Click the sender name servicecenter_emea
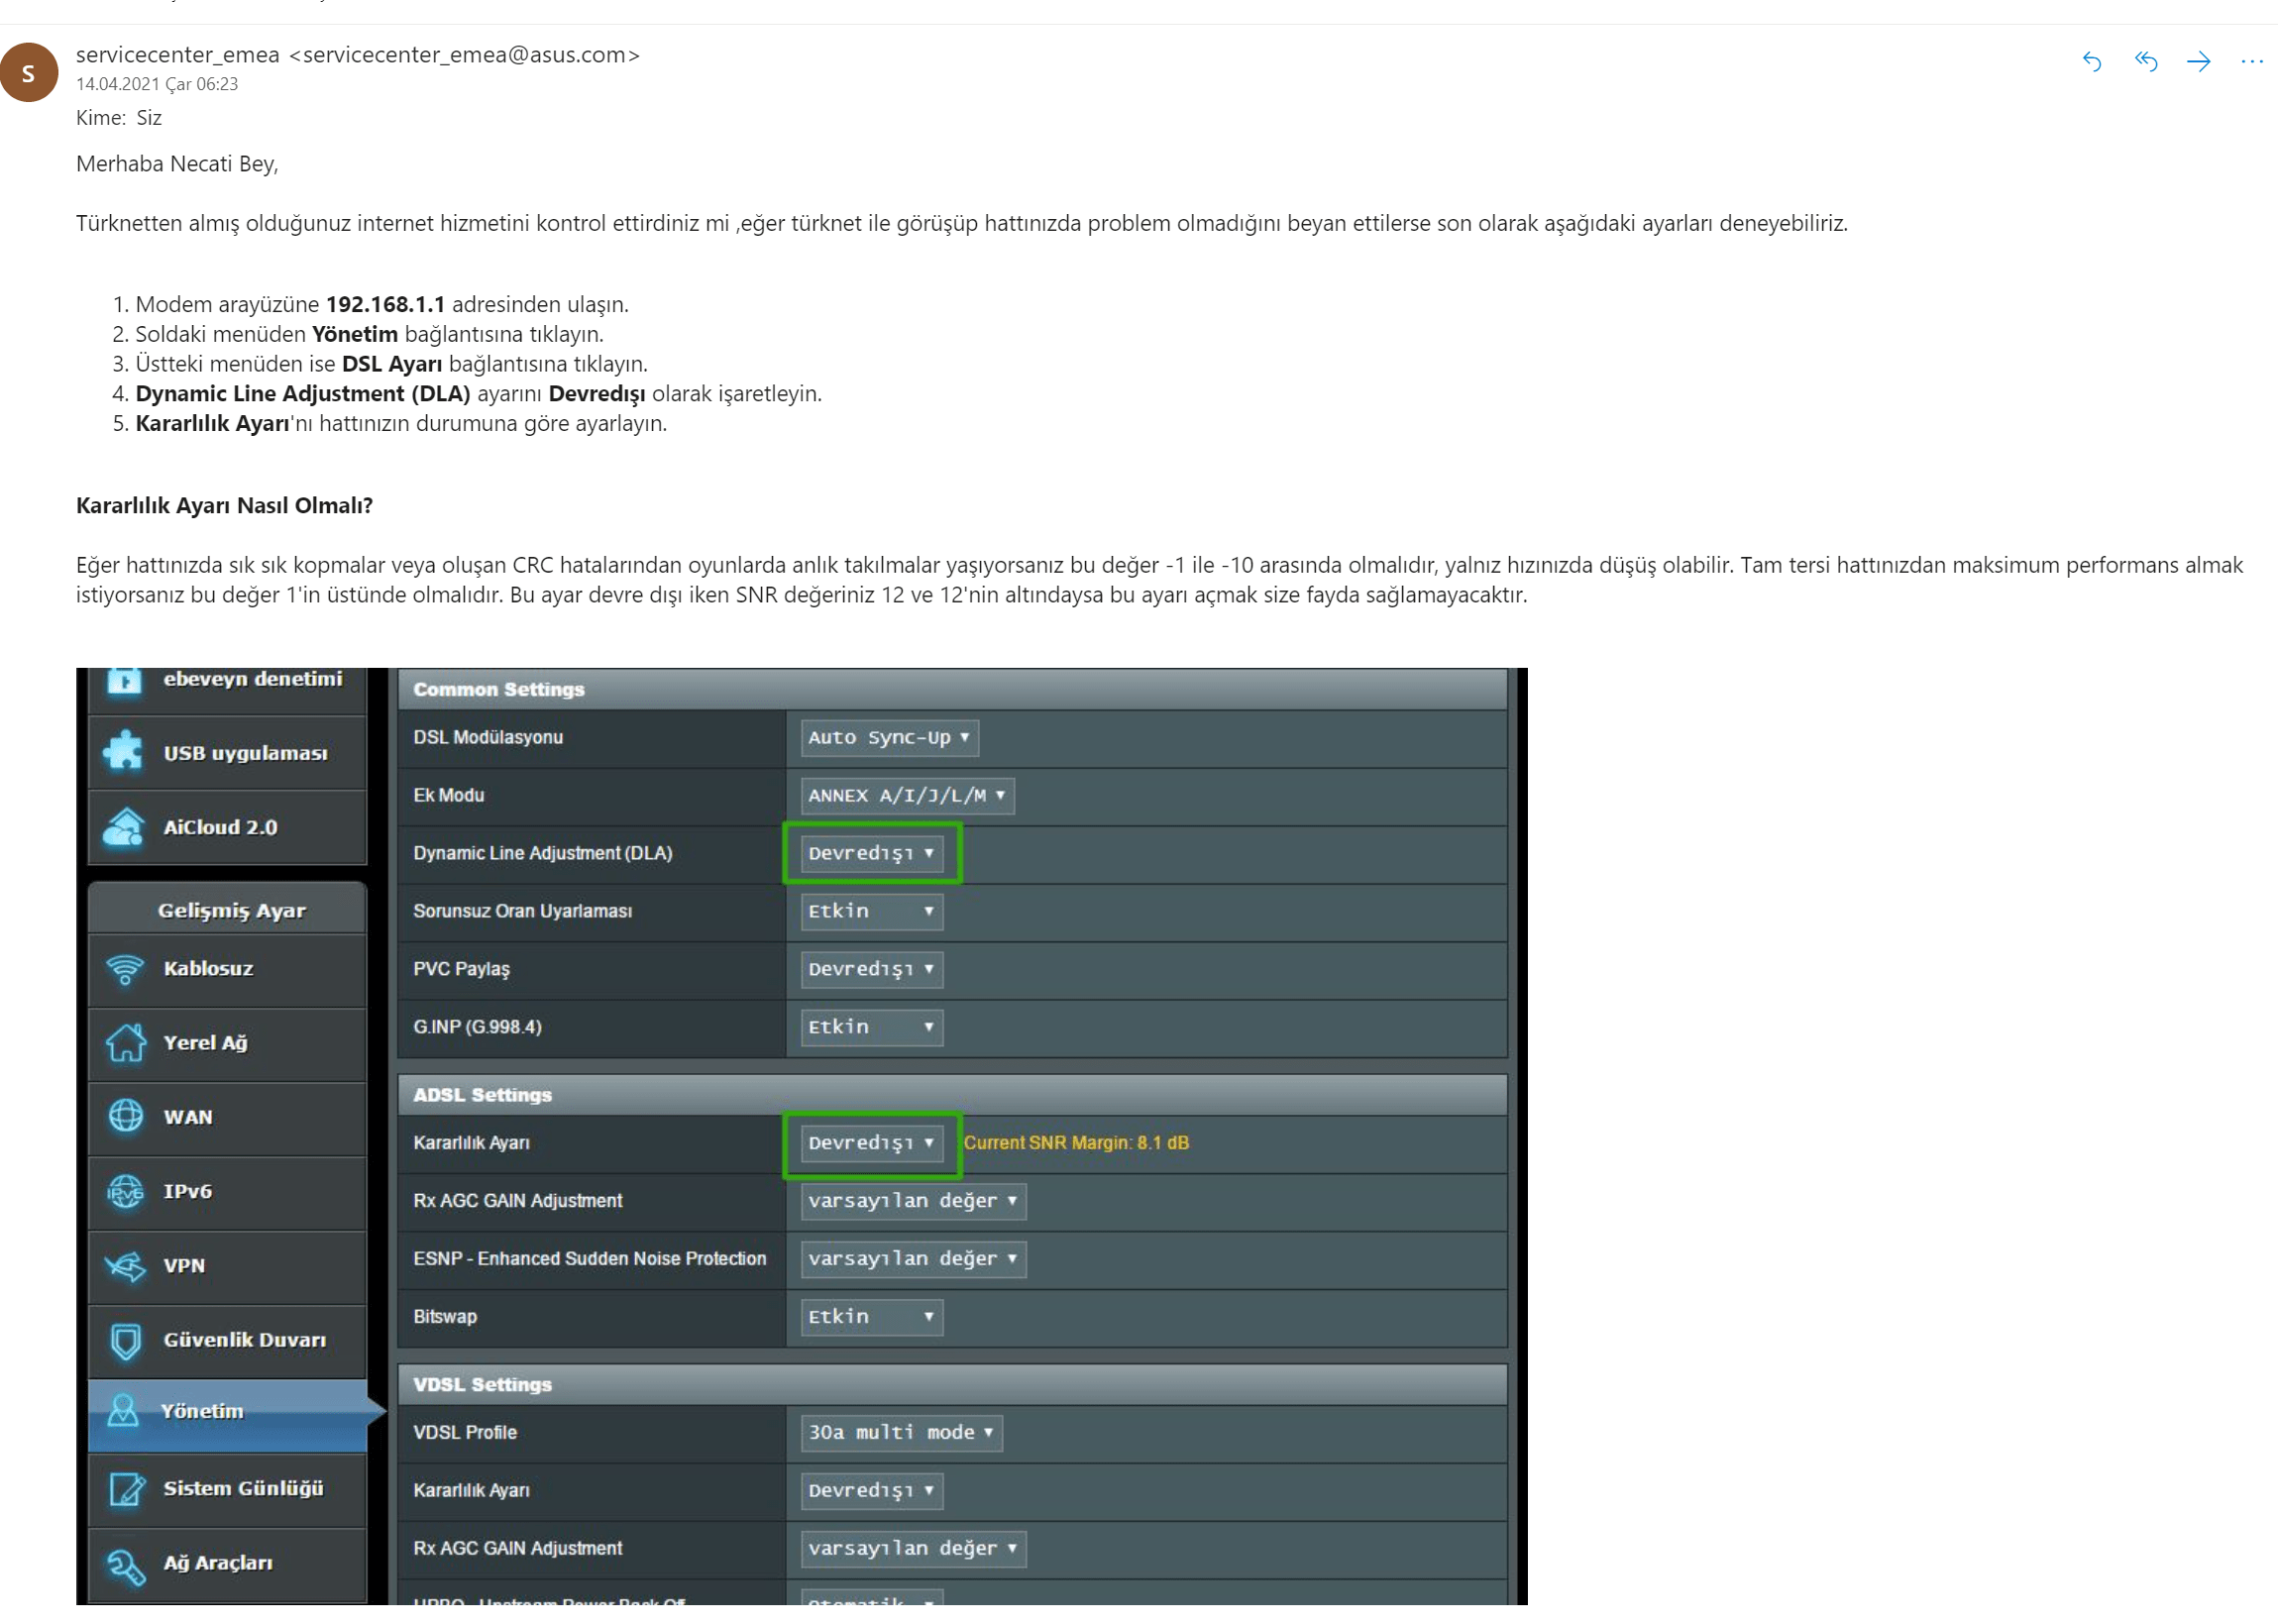The image size is (2278, 1624). 178,55
